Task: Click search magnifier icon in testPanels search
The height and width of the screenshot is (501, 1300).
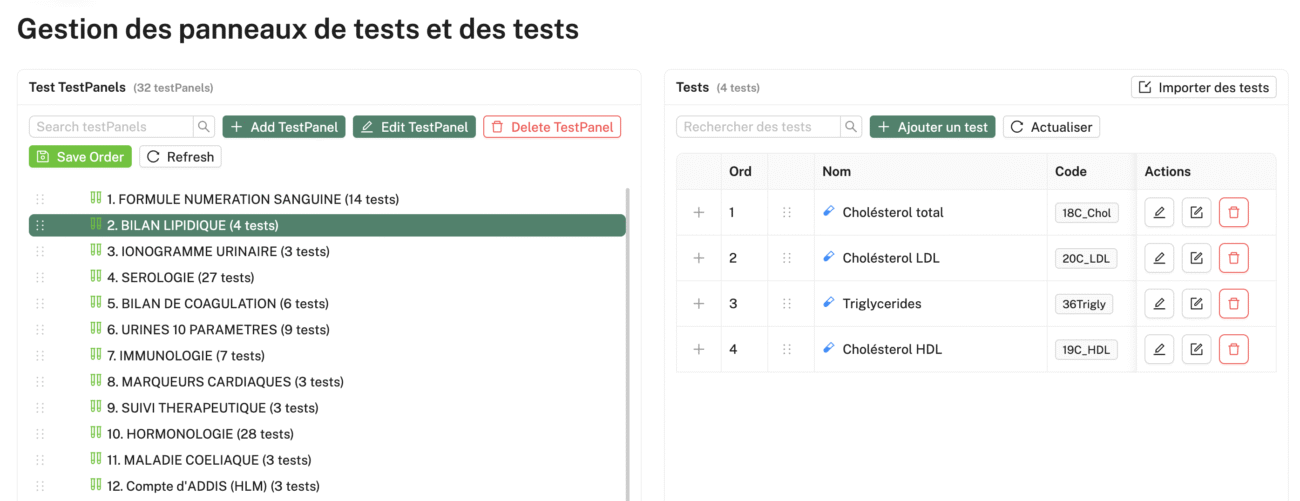Action: click(204, 127)
